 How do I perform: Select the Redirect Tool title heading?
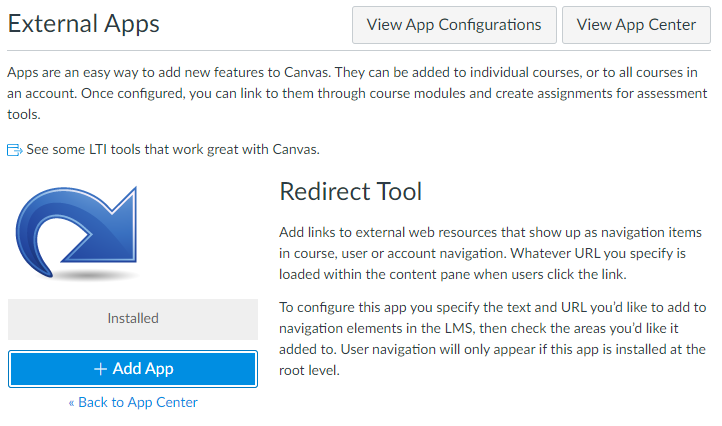pyautogui.click(x=351, y=191)
